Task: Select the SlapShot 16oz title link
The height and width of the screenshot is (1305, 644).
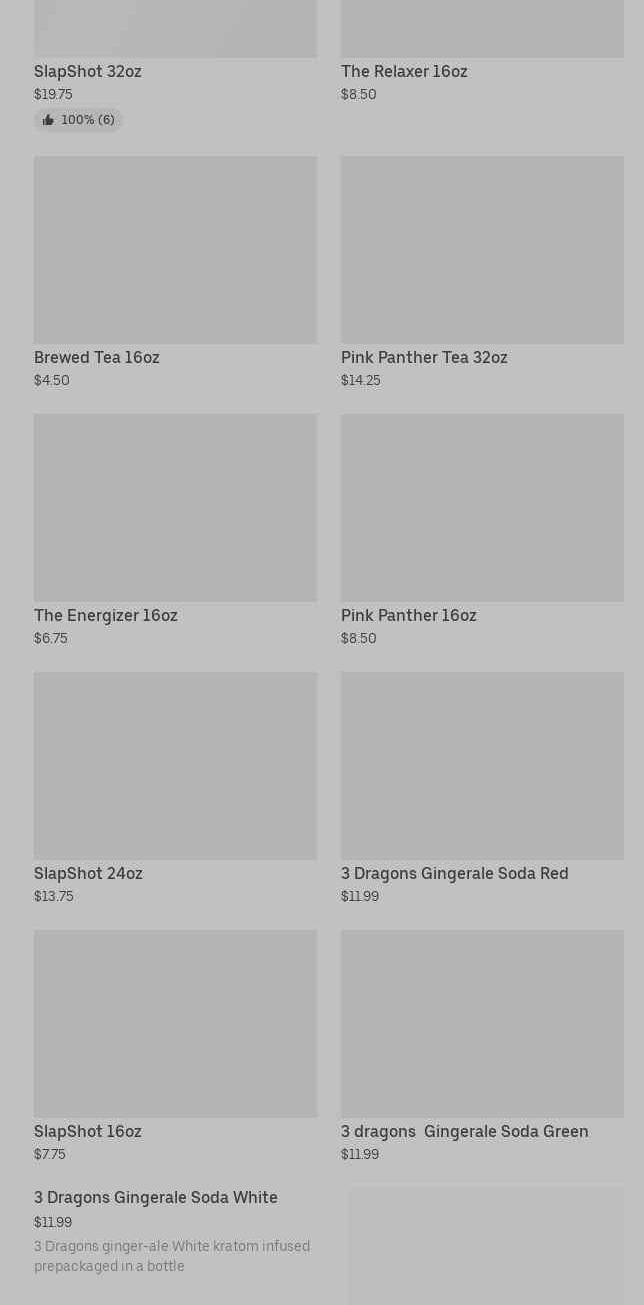Action: (x=88, y=1132)
